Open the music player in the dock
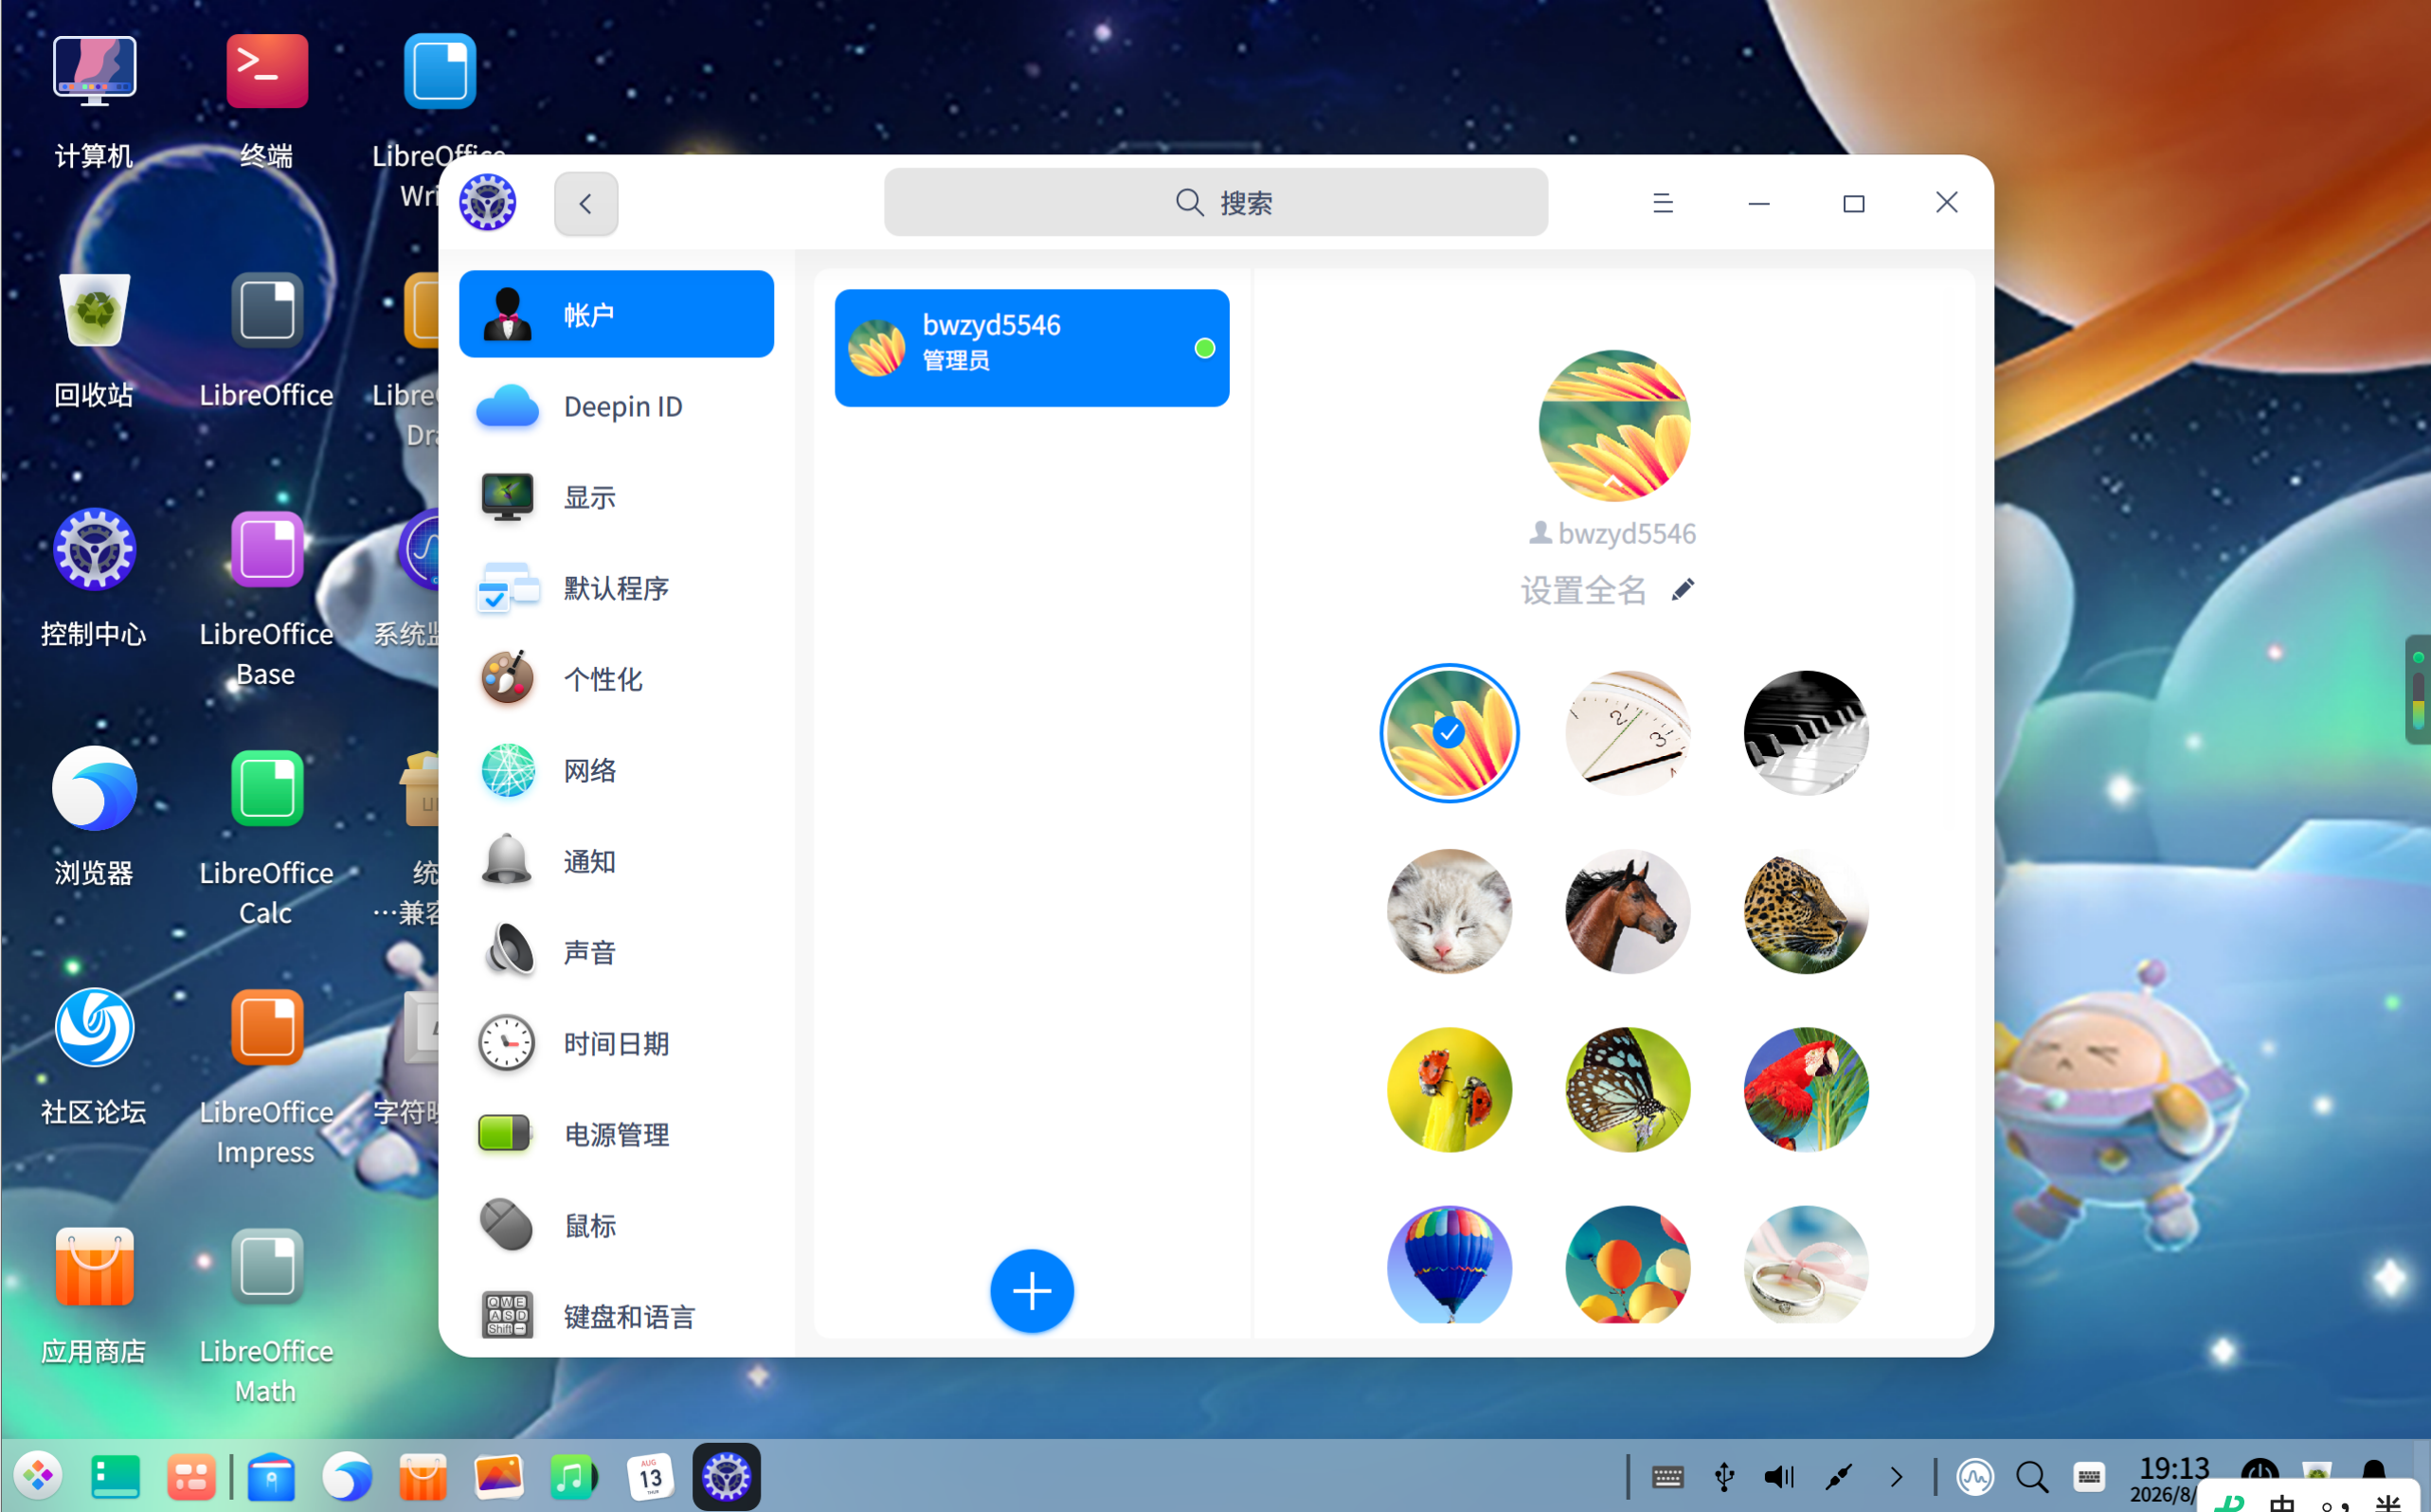This screenshot has width=2431, height=1512. [x=574, y=1476]
